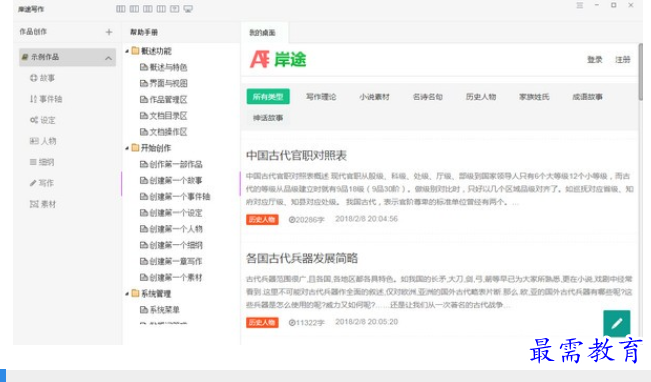Click the fifth title bar icon with box
The width and height of the screenshot is (651, 382).
pyautogui.click(x=174, y=9)
